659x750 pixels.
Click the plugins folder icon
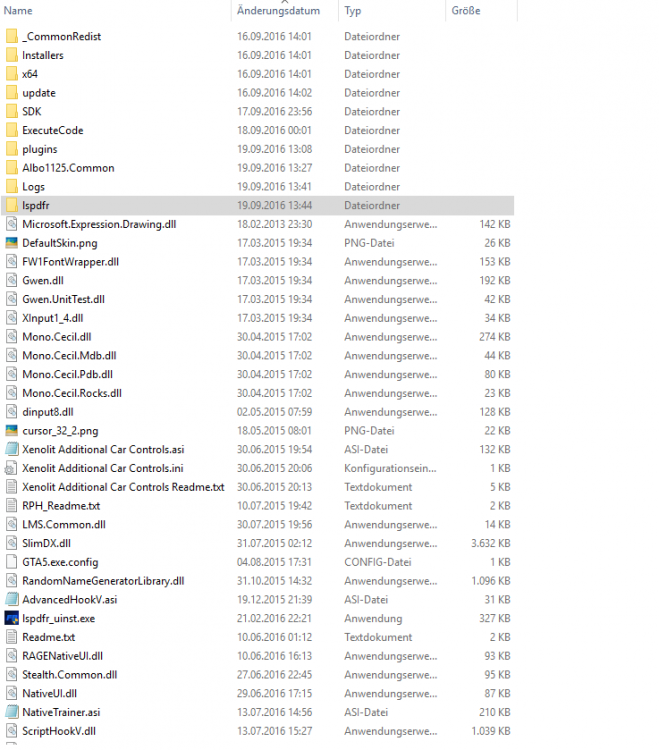click(12, 149)
